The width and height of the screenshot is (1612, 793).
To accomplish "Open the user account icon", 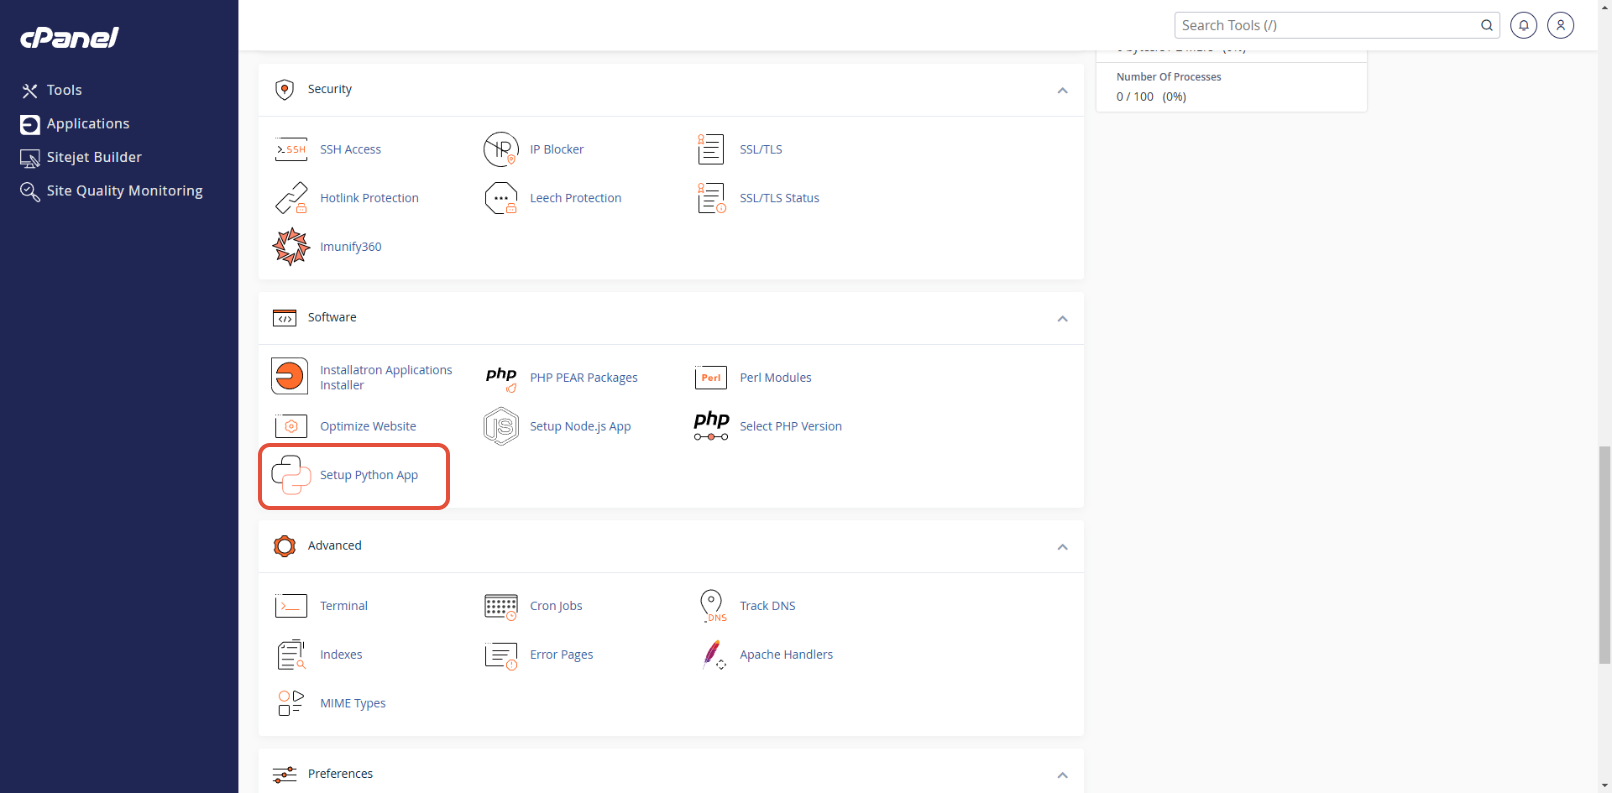I will click(x=1560, y=25).
